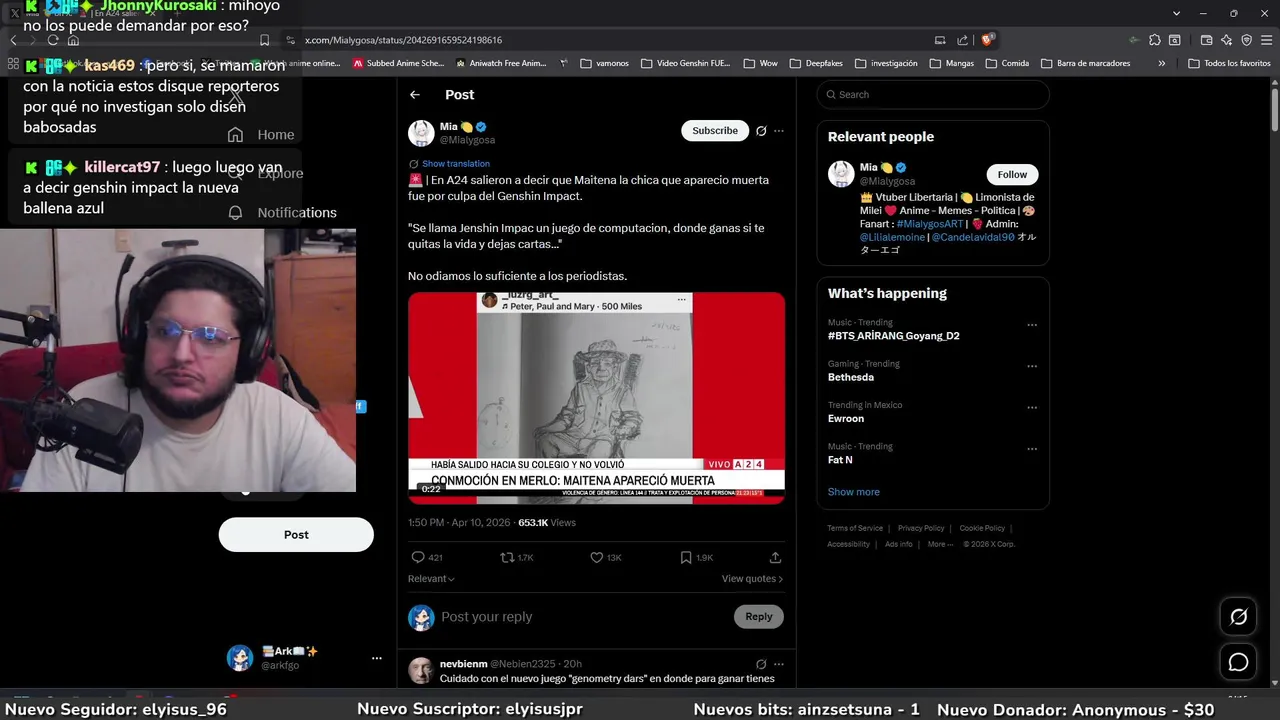This screenshot has width=1280, height=720.
Task: Go back using the Post arrow
Action: [415, 95]
